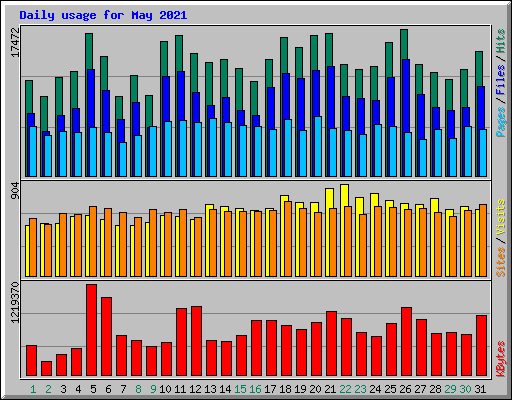Image resolution: width=512 pixels, height=400 pixels.
Task: Click day label 28 on the x-axis
Action: (x=435, y=389)
